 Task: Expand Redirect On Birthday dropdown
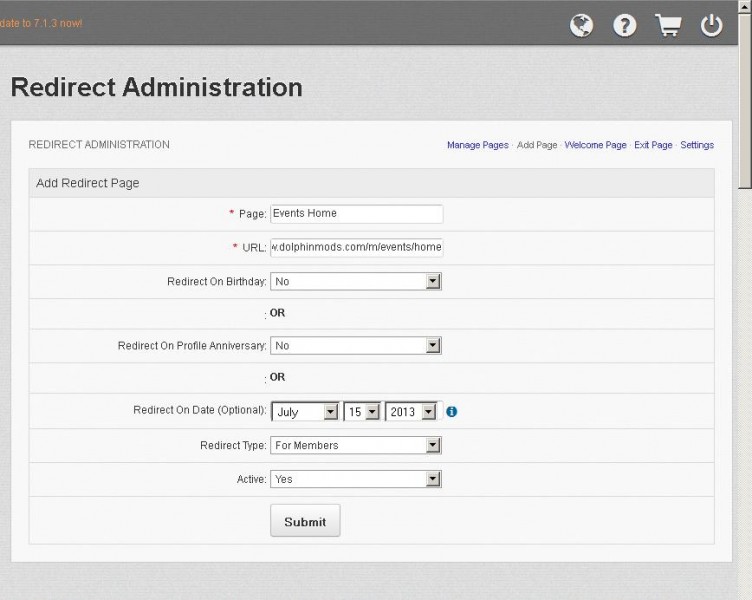[356, 282]
